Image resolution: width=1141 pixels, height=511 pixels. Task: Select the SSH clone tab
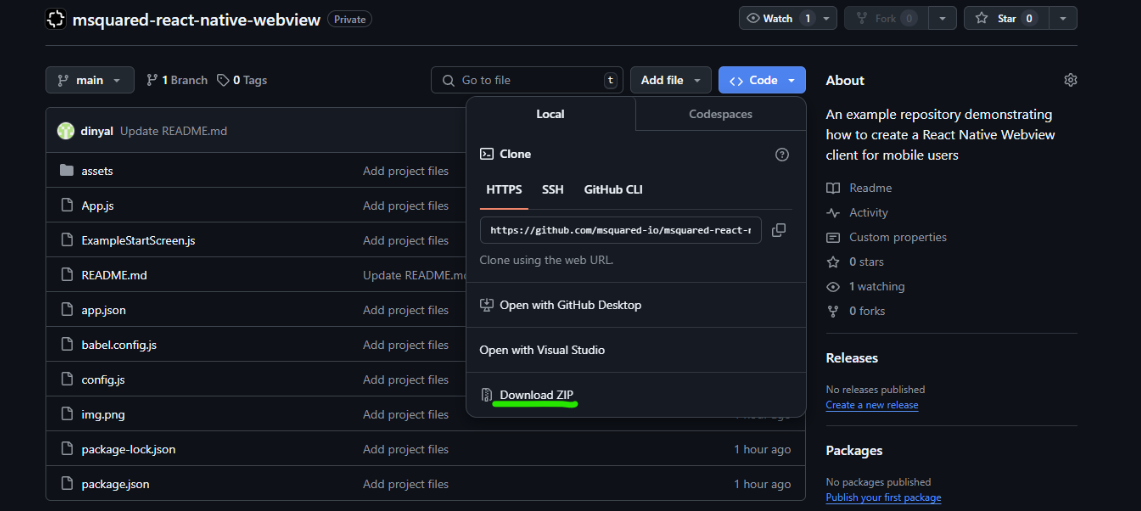552,189
